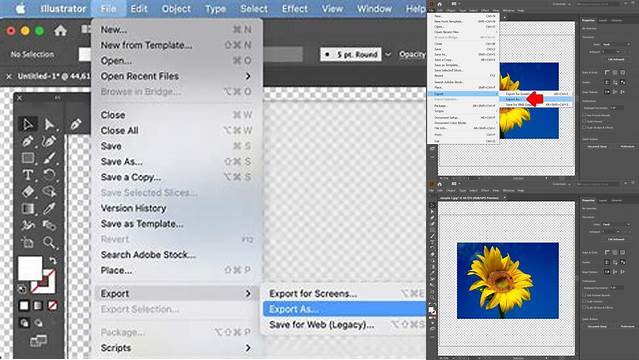Click the None (red slash) button
This screenshot has width=639, height=360.
(x=52, y=305)
